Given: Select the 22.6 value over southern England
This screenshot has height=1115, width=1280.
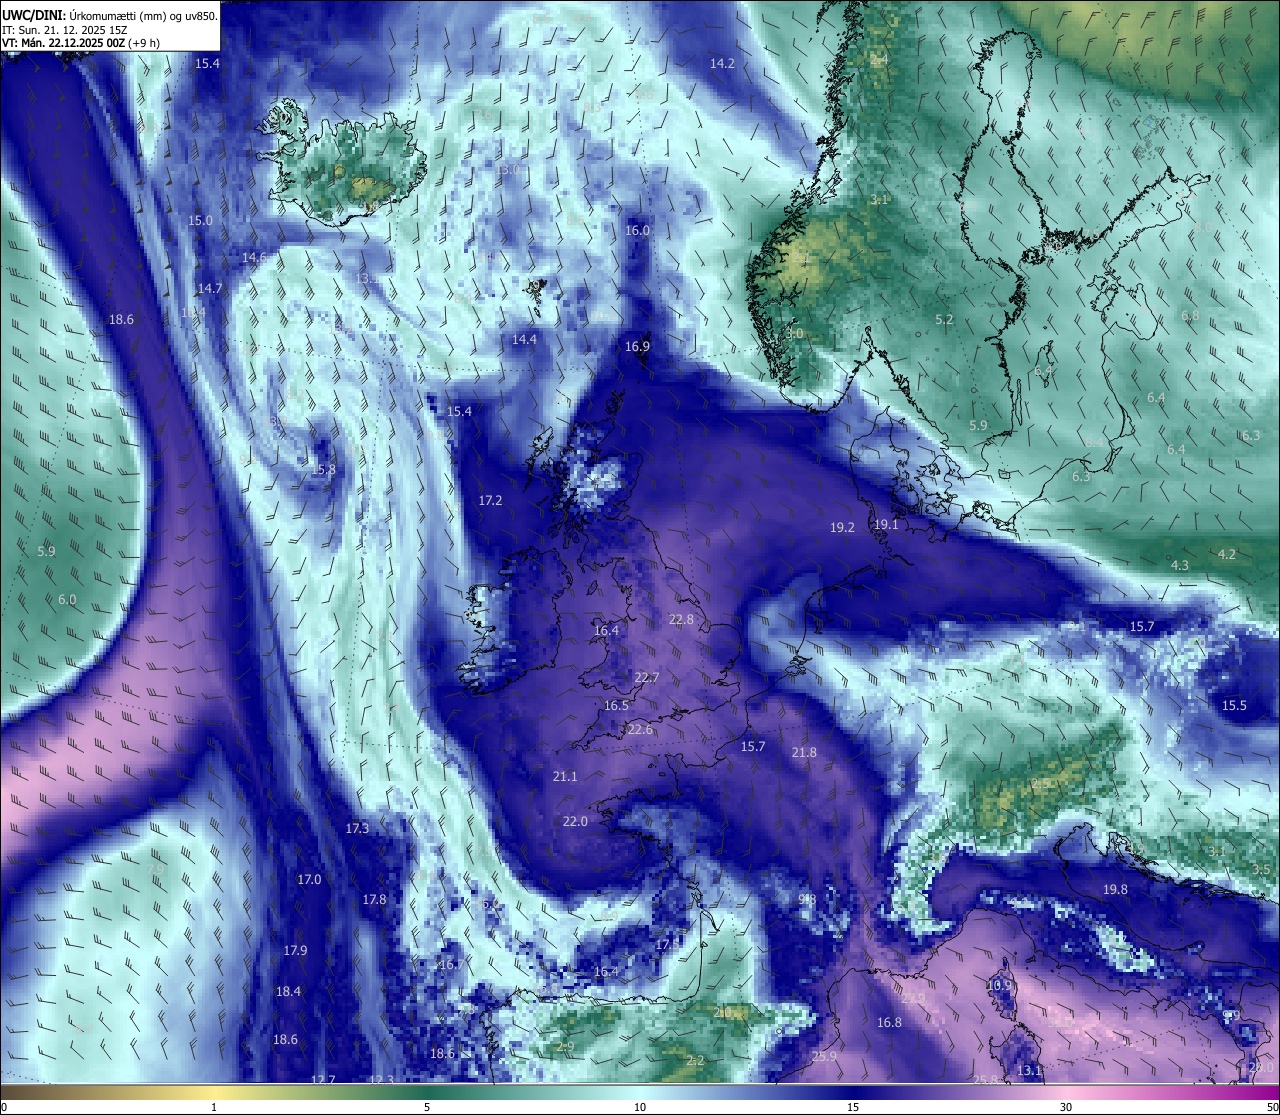Looking at the screenshot, I should point(640,729).
